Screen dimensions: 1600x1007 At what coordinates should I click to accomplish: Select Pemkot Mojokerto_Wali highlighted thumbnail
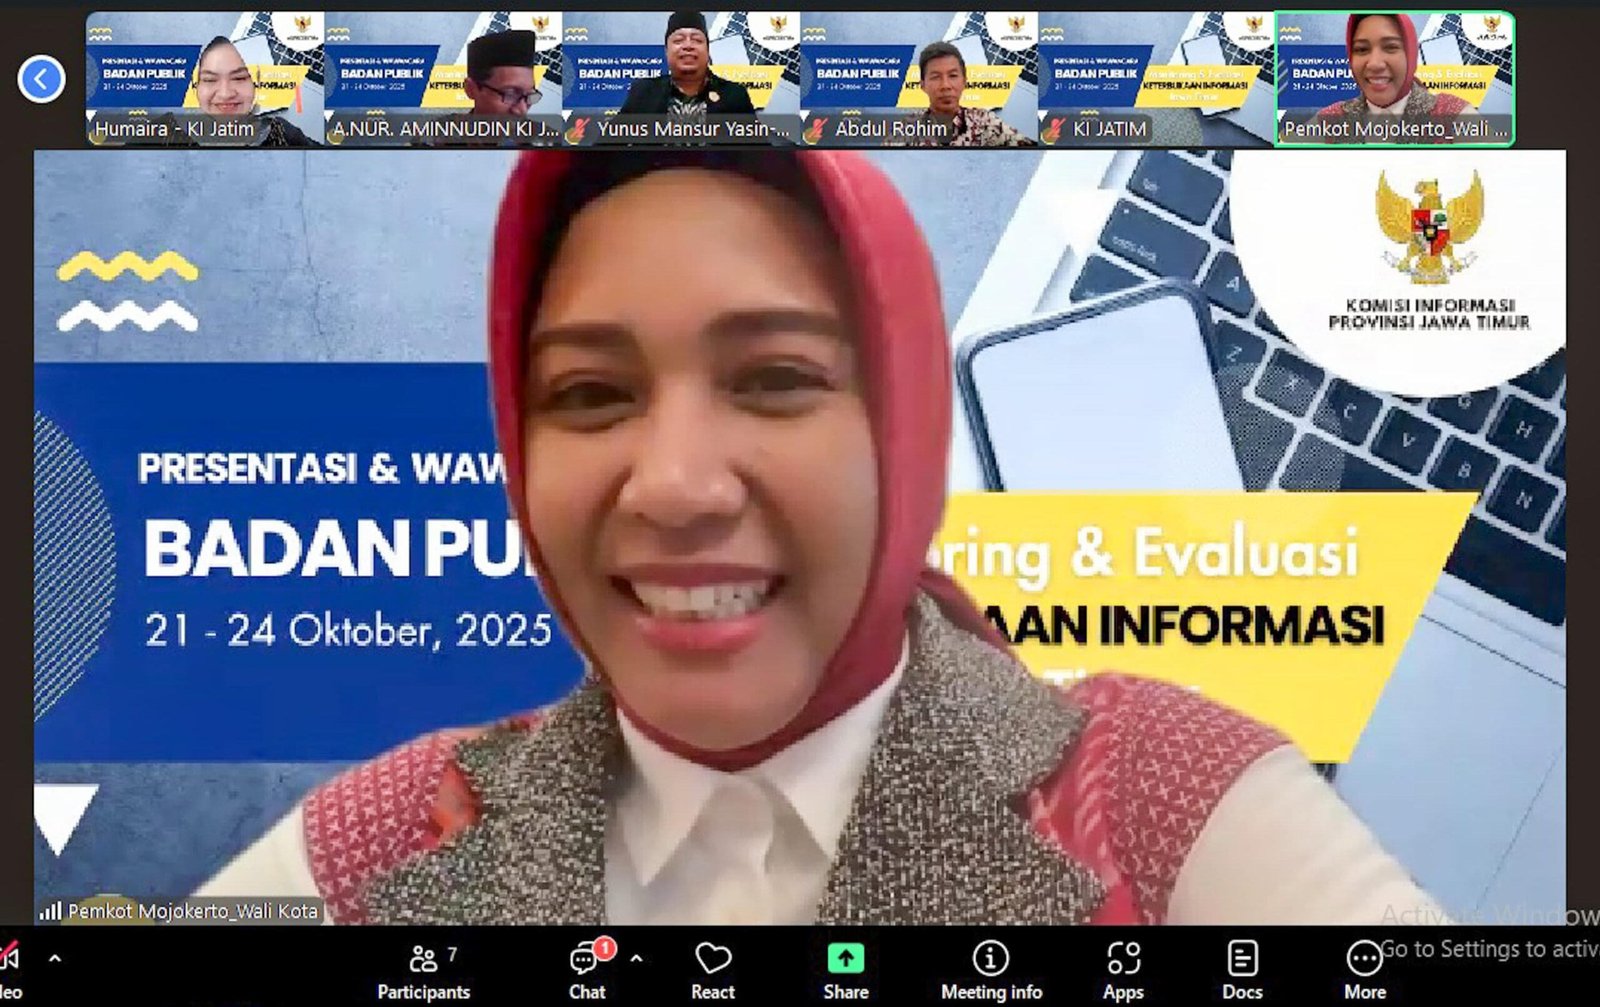[x=1395, y=79]
